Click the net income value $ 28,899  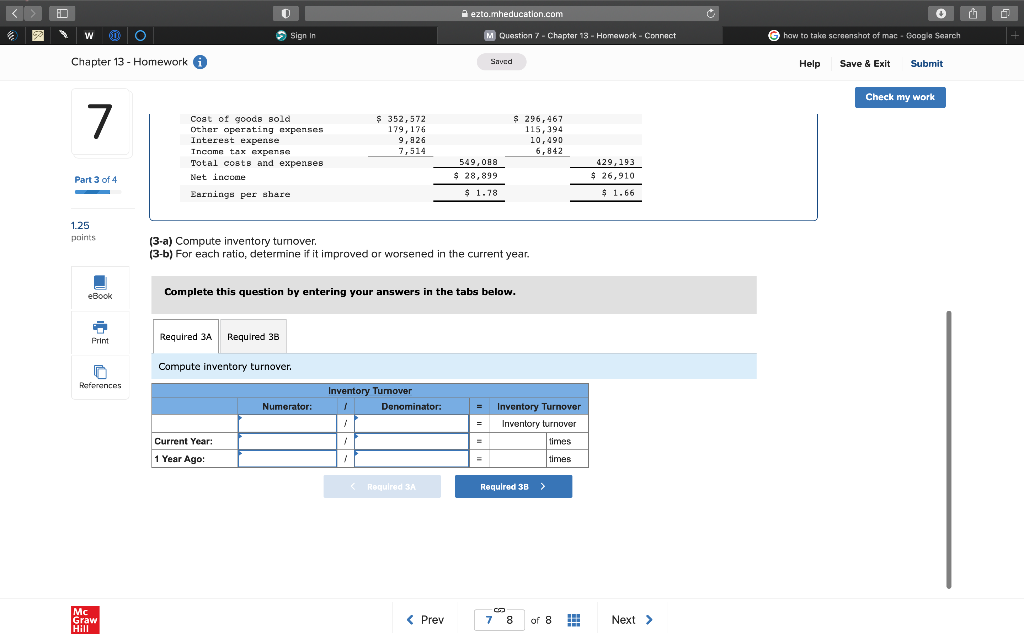pyautogui.click(x=475, y=176)
